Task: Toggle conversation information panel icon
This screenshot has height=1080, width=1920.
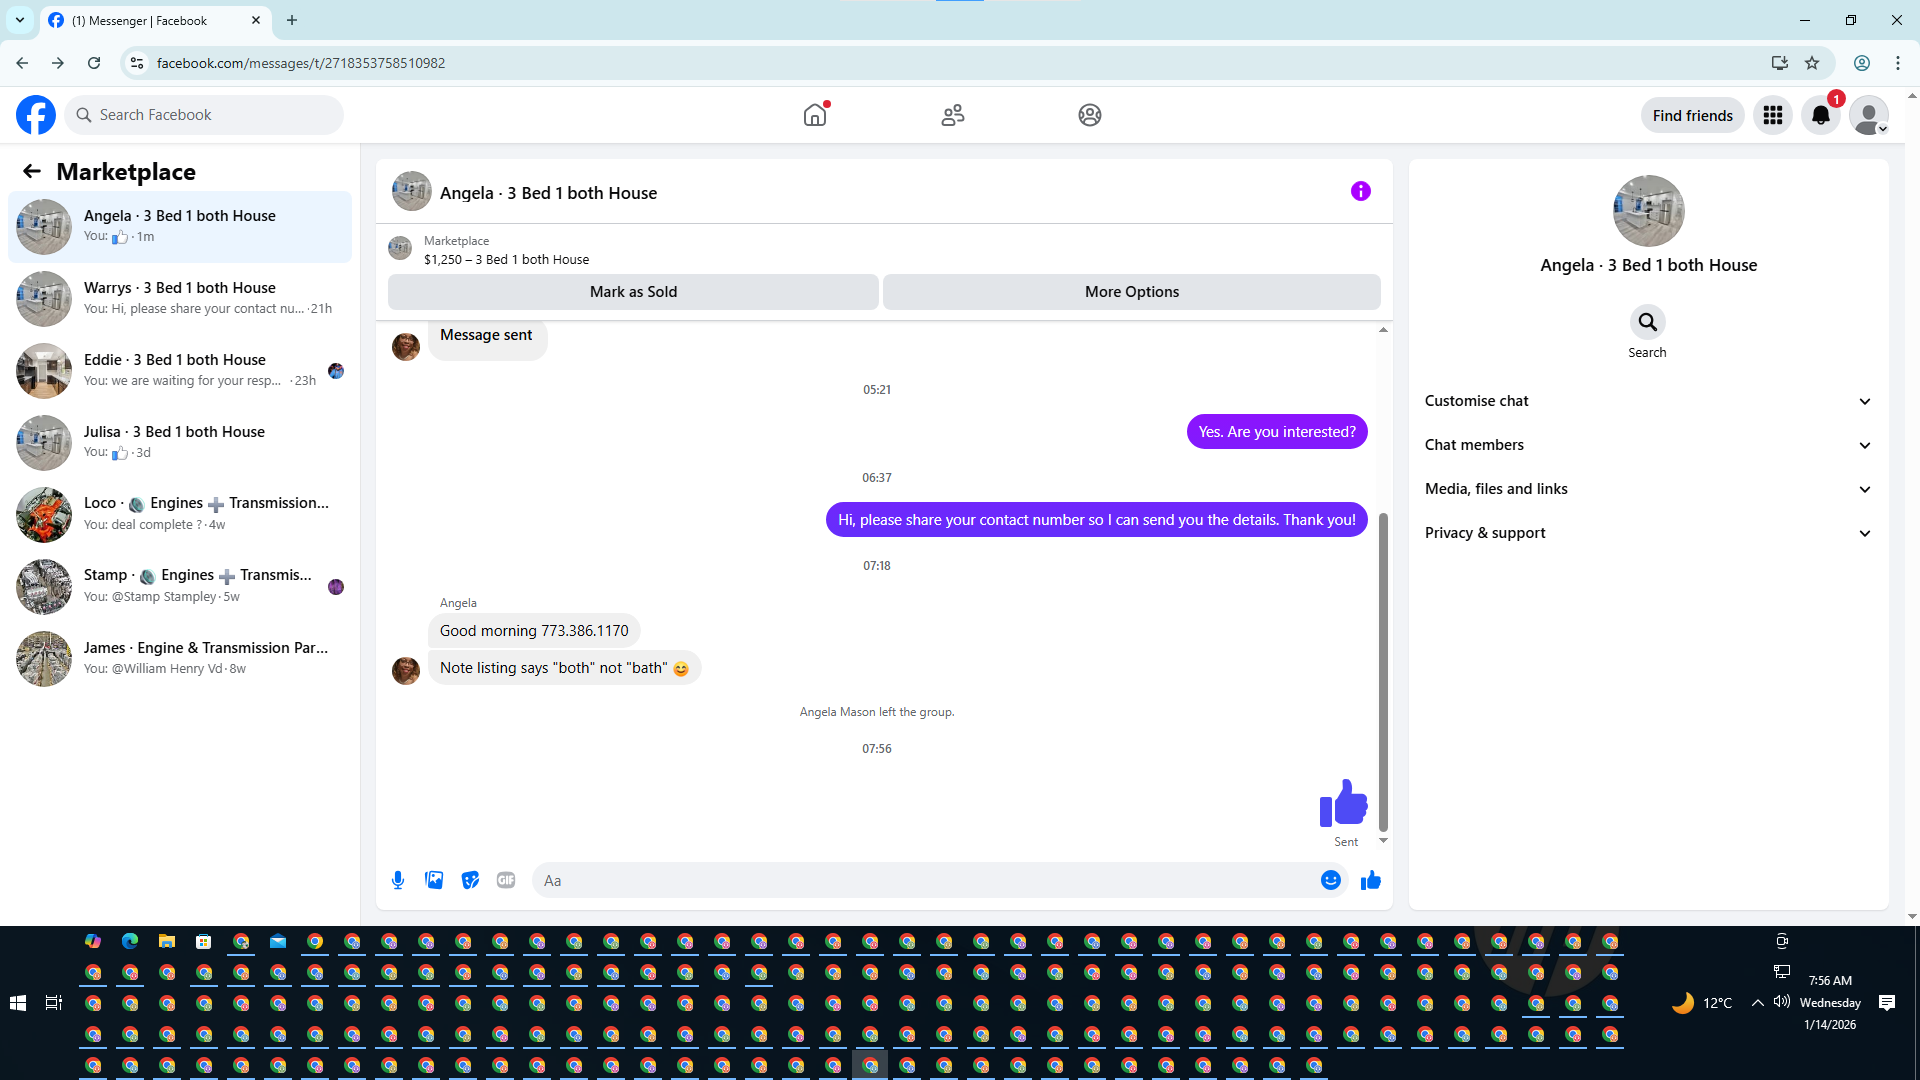Action: click(1360, 191)
